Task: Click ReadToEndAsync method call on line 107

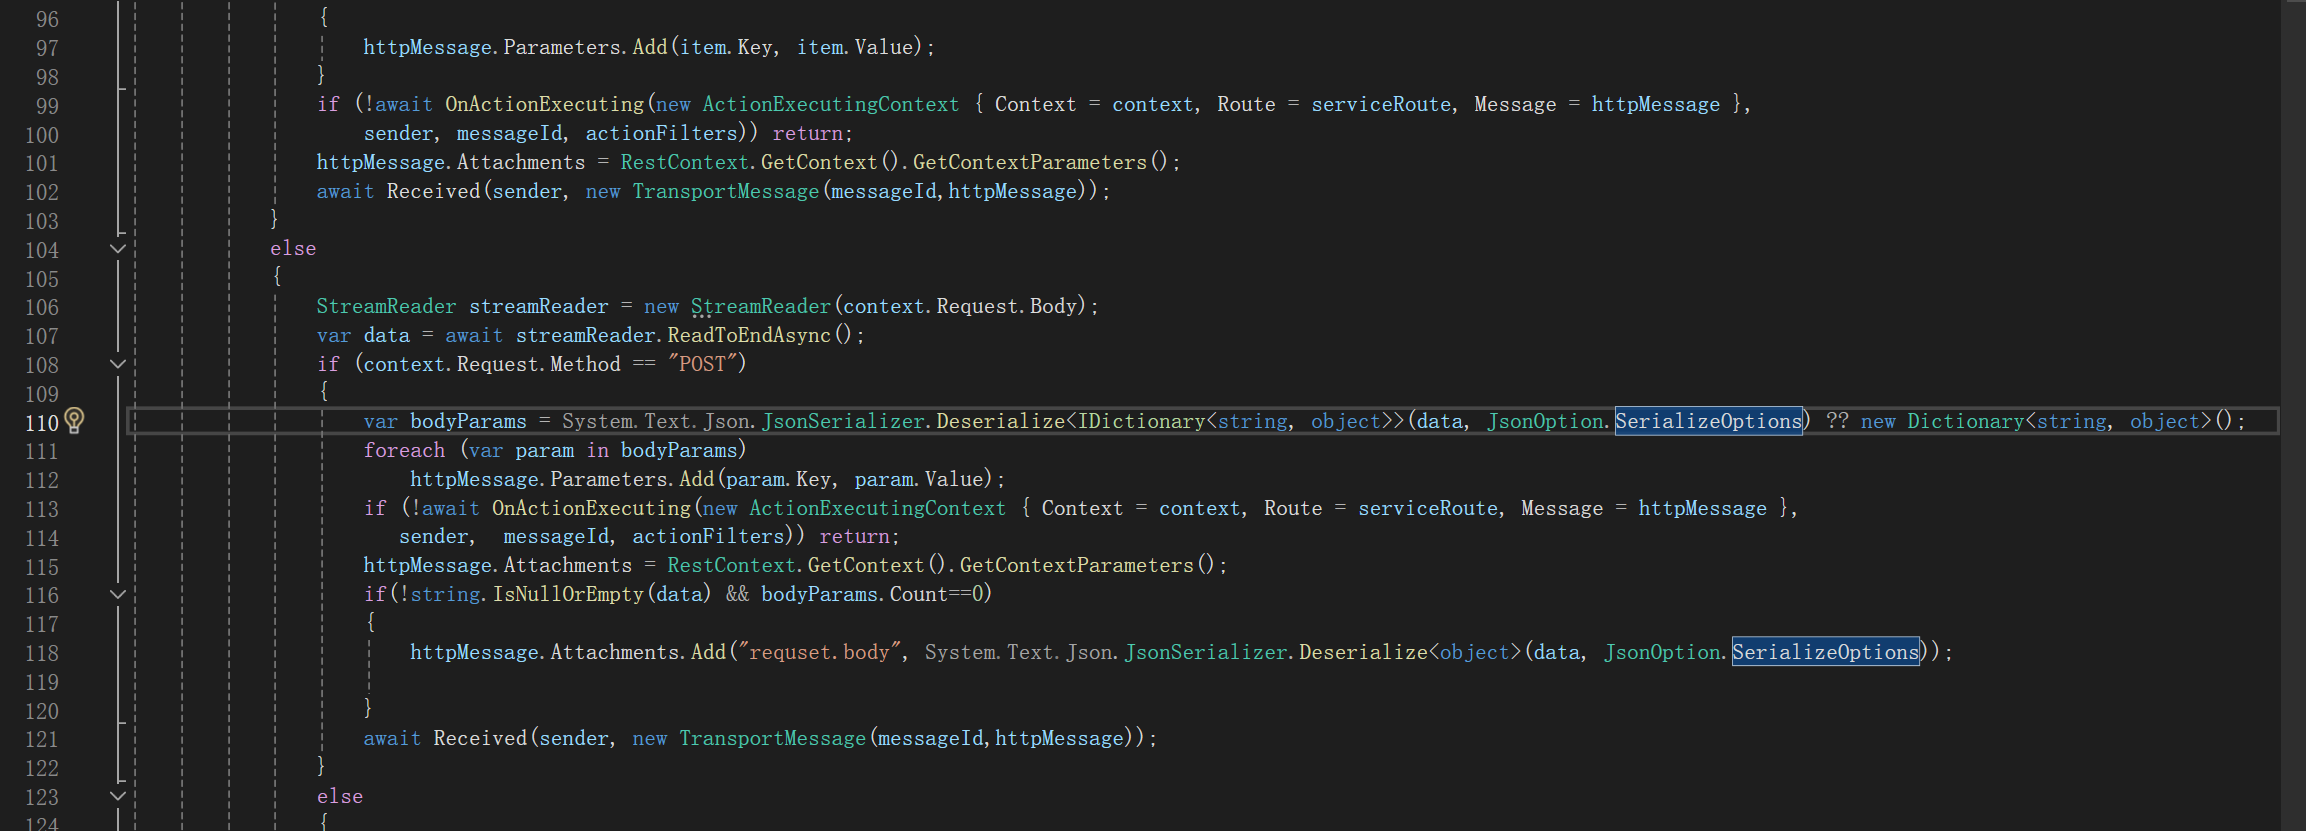Action: click(x=748, y=336)
